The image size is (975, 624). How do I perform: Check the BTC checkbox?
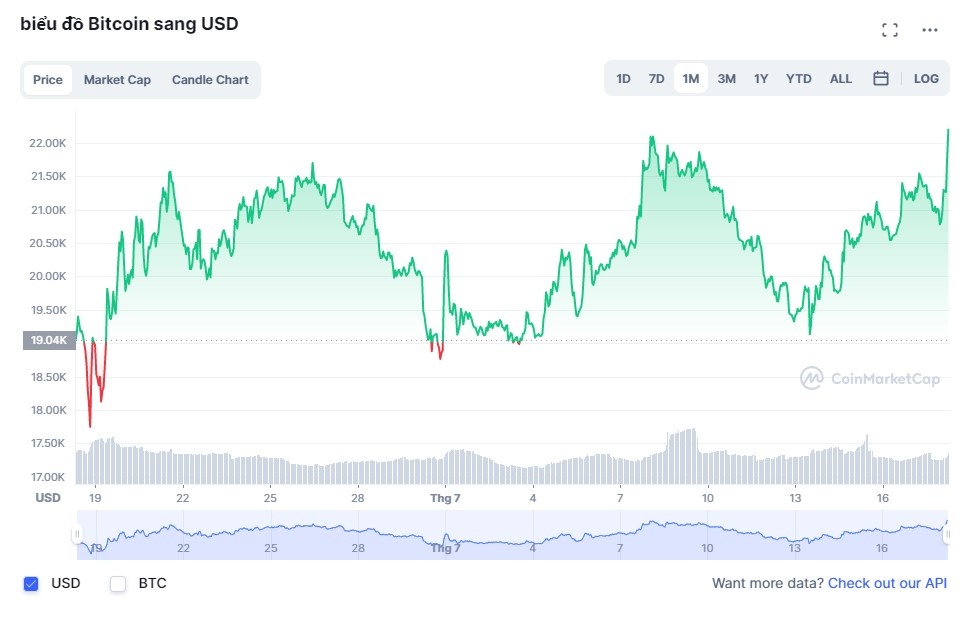point(116,583)
